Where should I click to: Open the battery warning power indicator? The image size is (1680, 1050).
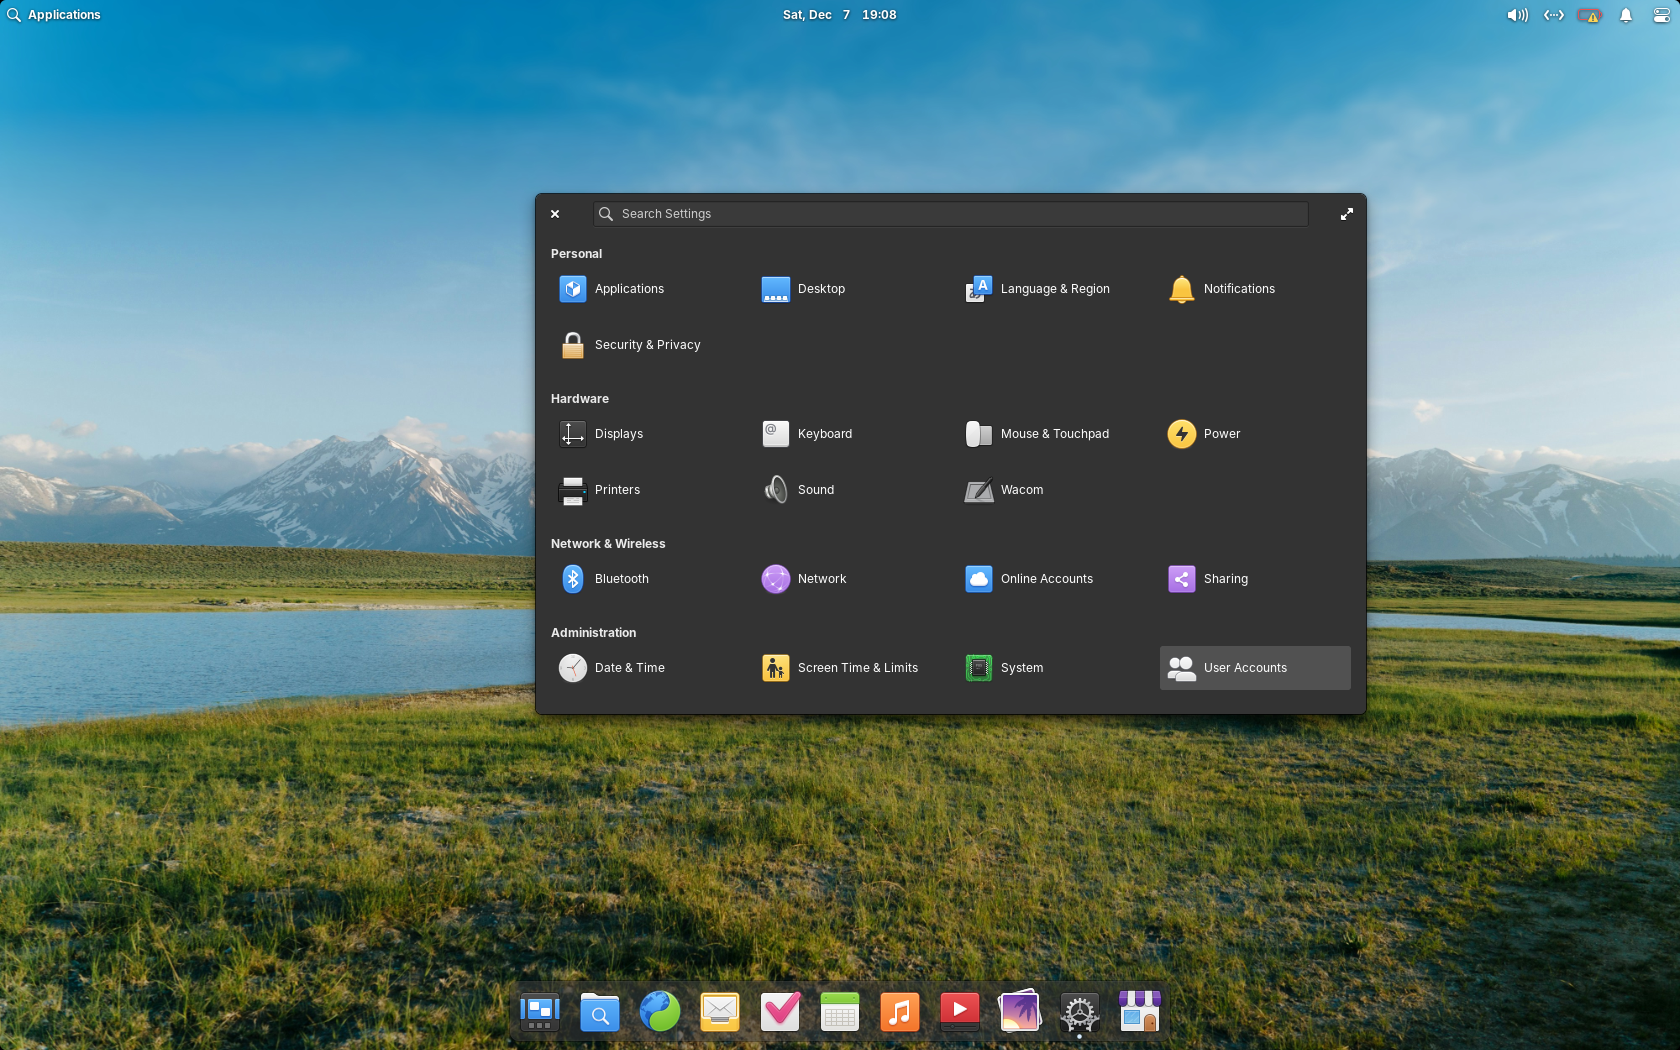pos(1590,15)
